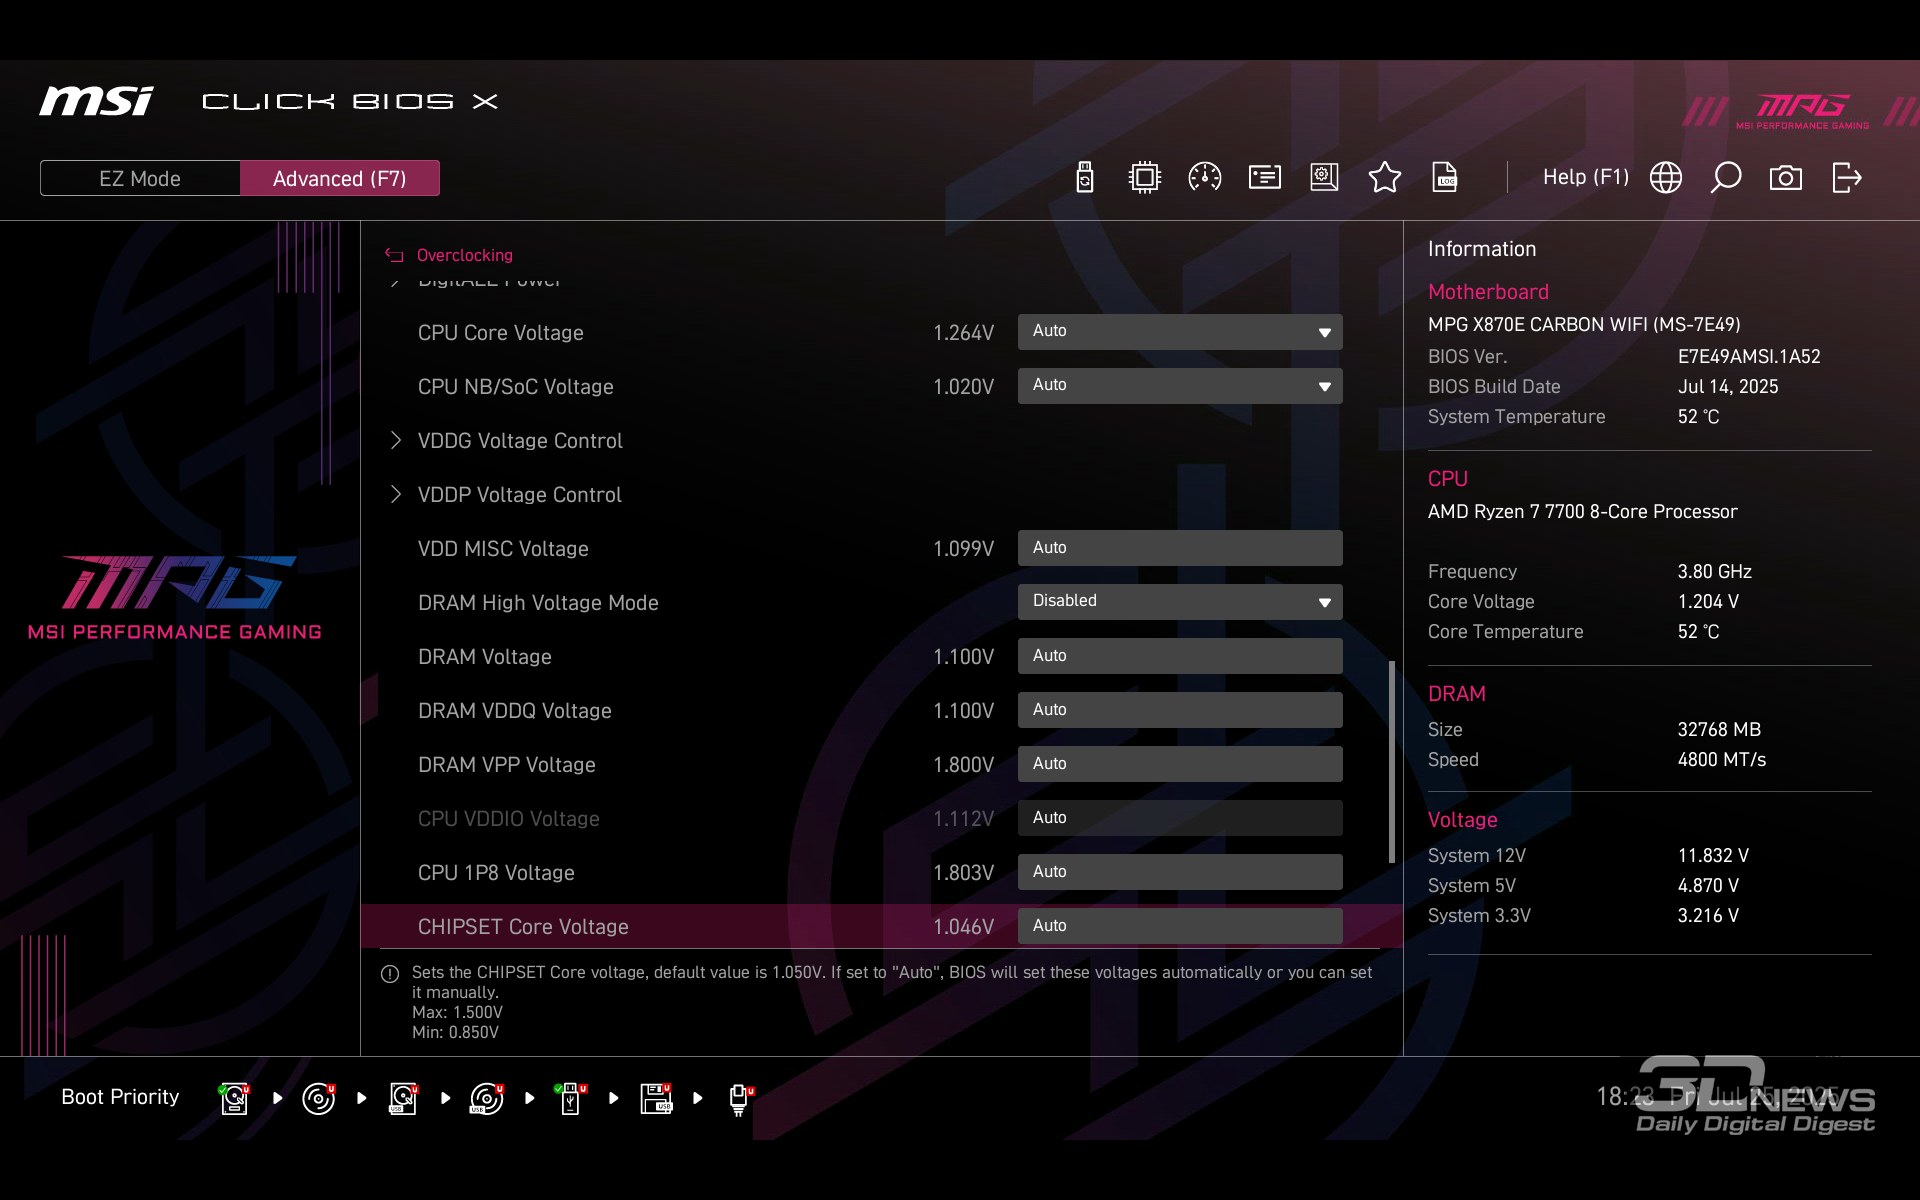Open DRAM High Voltage Mode dropdown
This screenshot has width=1920, height=1200.
tap(1180, 602)
